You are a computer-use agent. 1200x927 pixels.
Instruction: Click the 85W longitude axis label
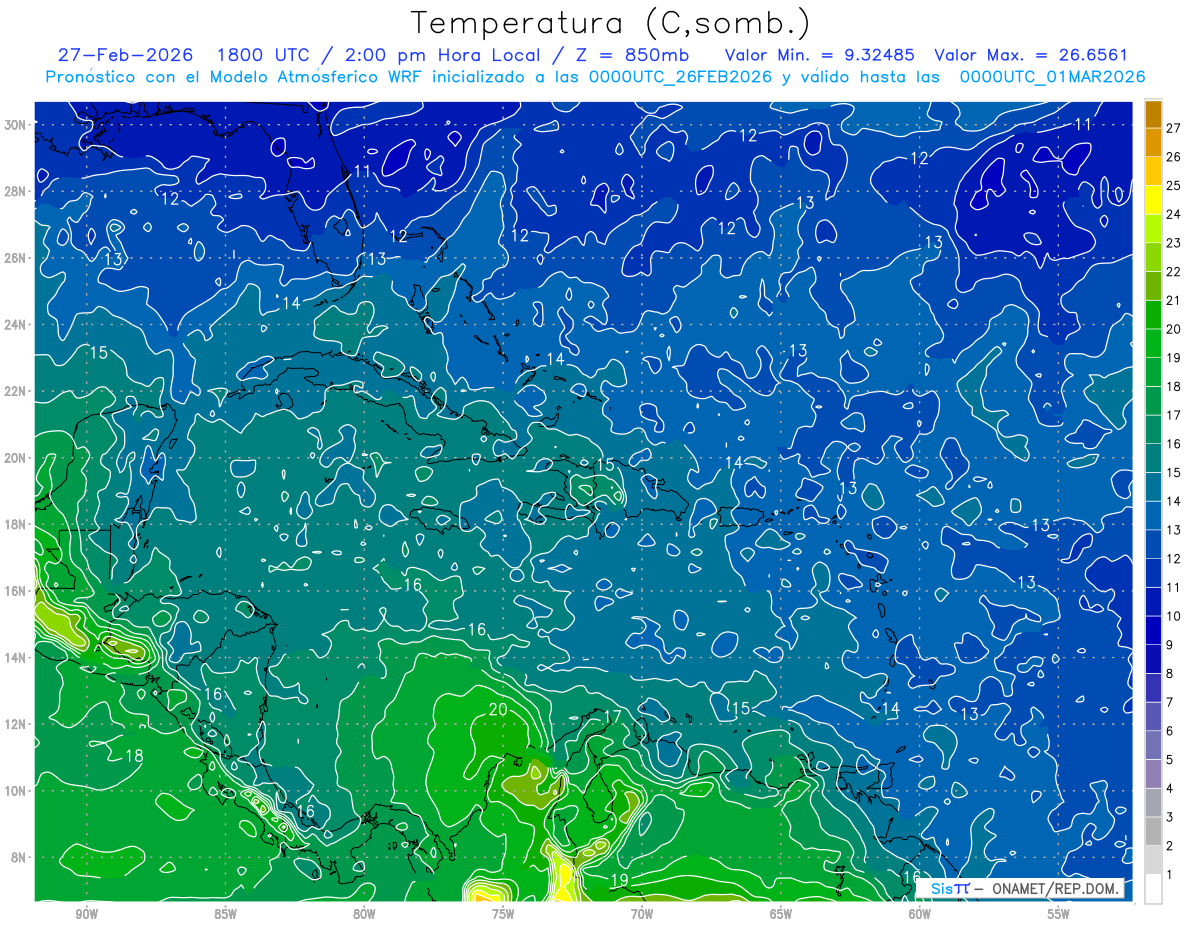[225, 915]
